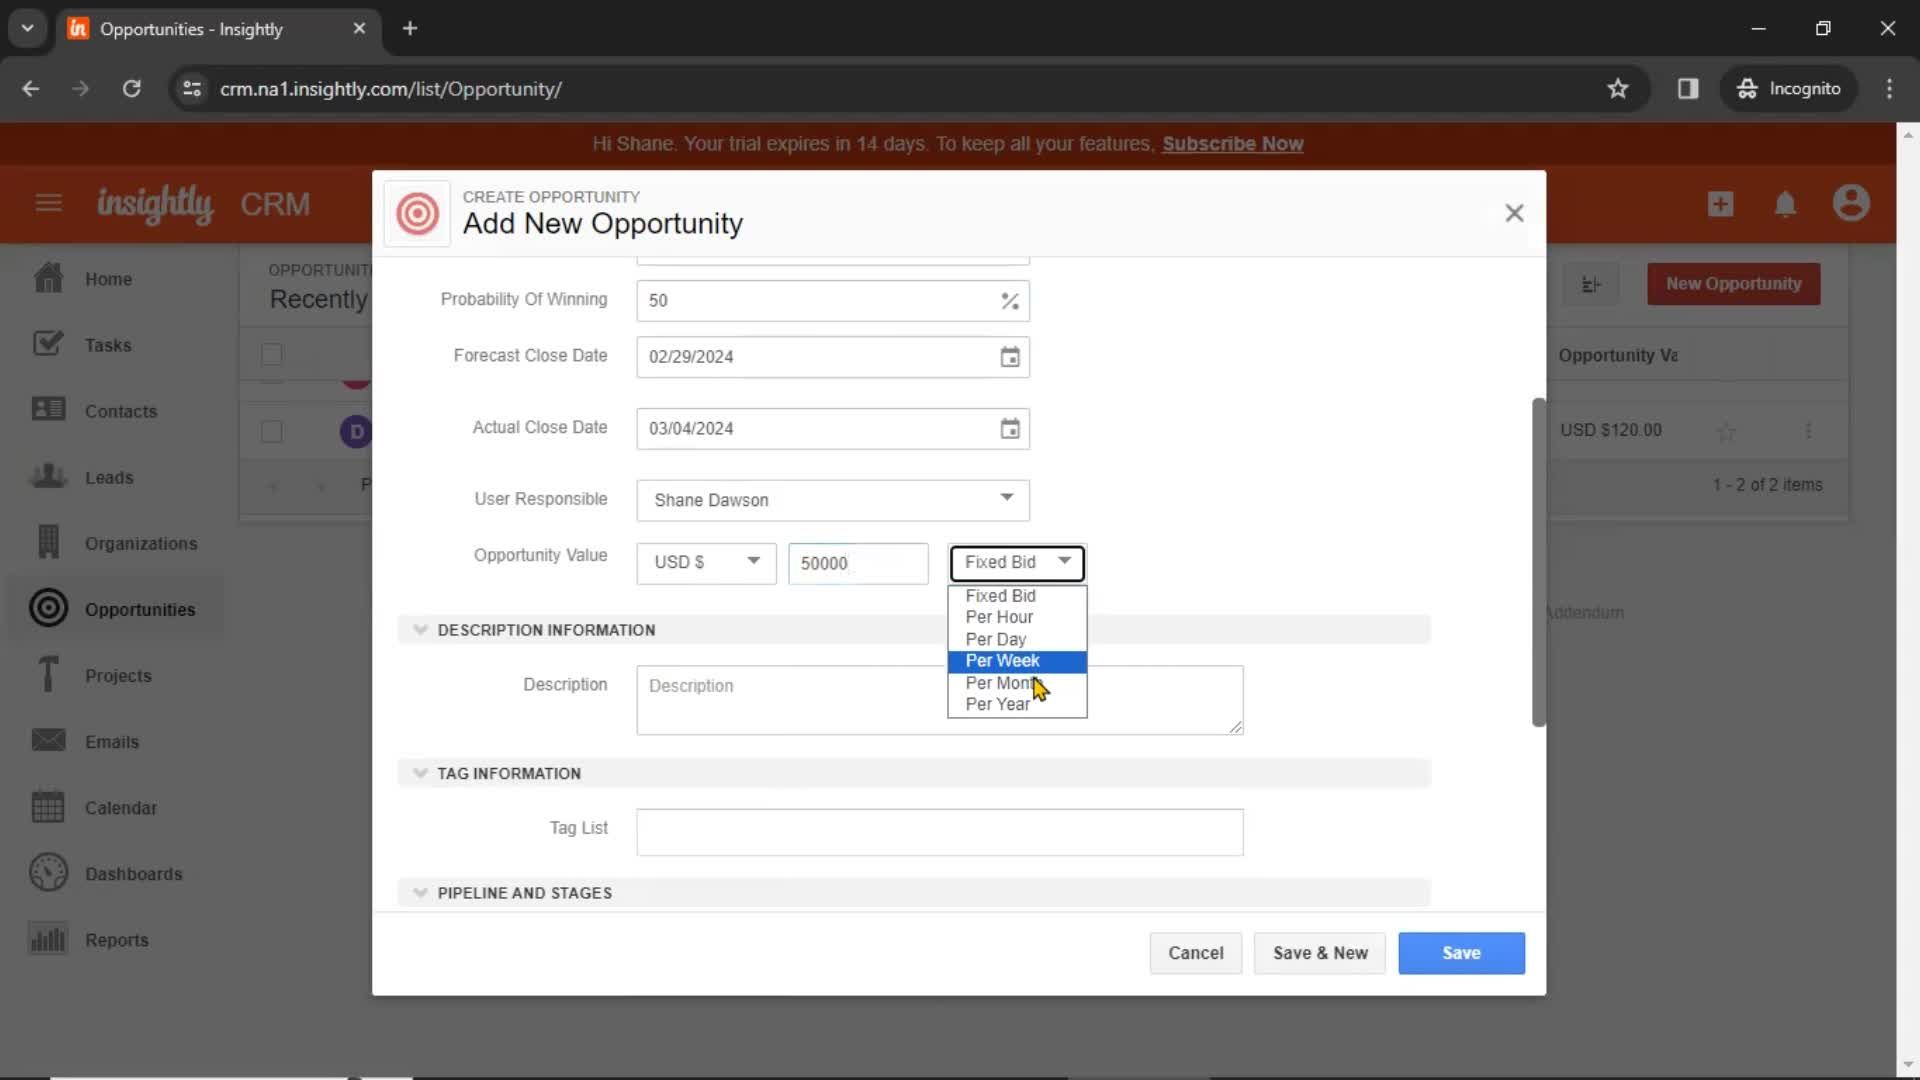Select Fixed Bid from billing options

tap(1002, 595)
